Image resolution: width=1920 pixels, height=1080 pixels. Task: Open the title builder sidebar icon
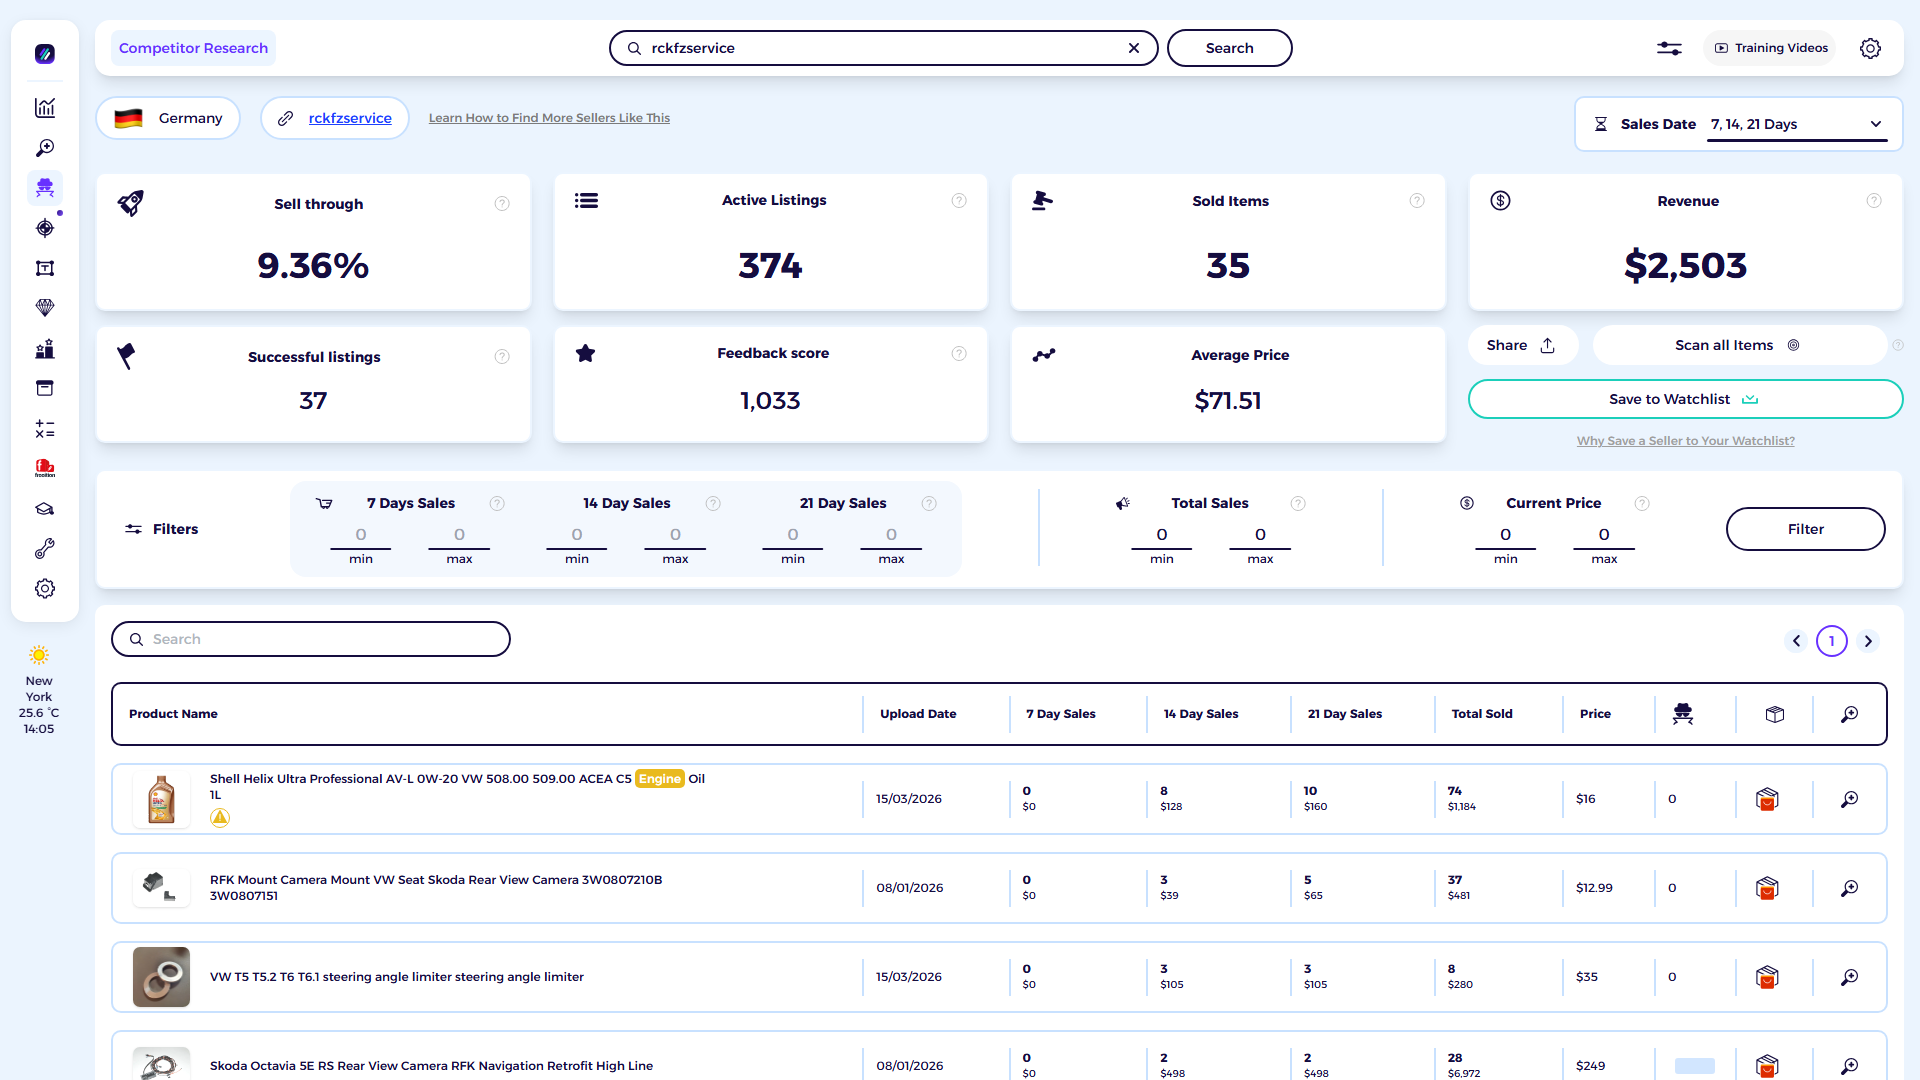point(45,268)
